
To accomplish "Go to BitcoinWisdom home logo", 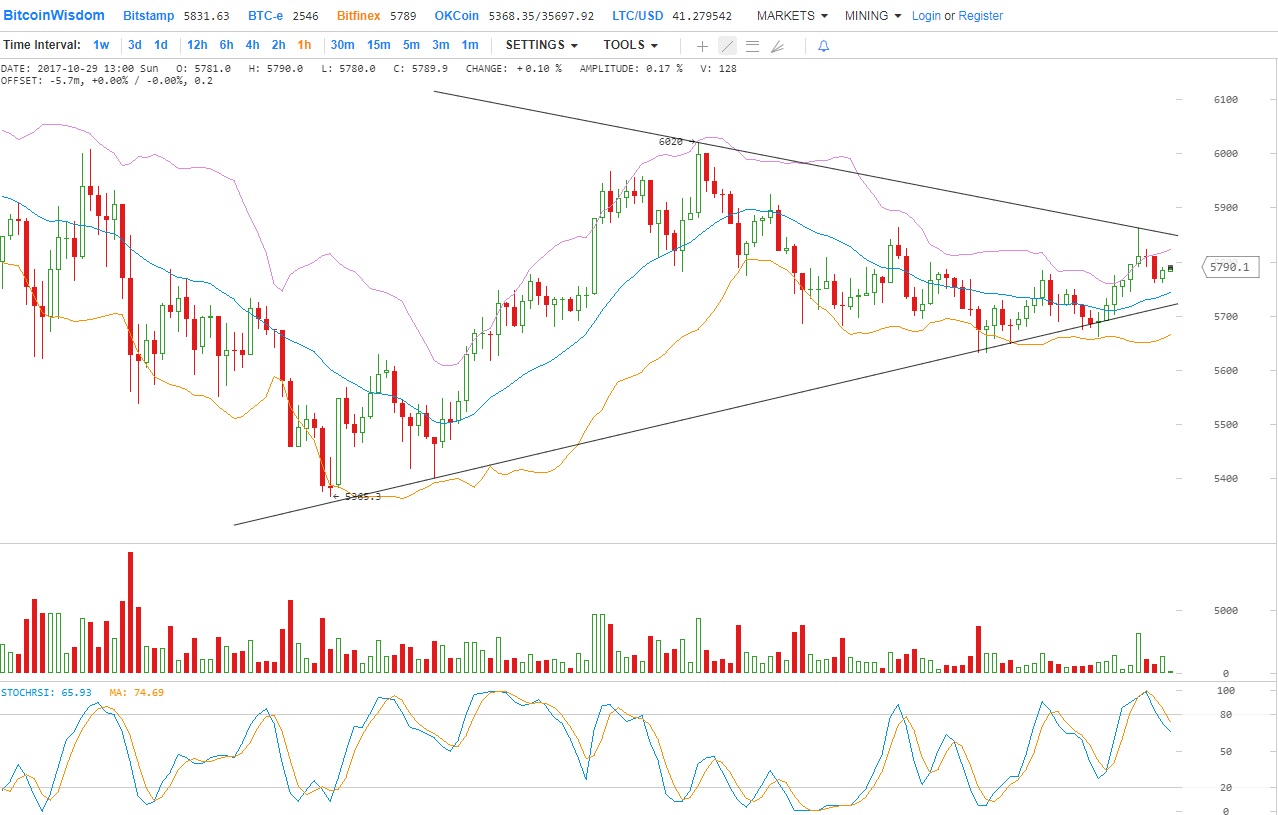I will pos(53,16).
